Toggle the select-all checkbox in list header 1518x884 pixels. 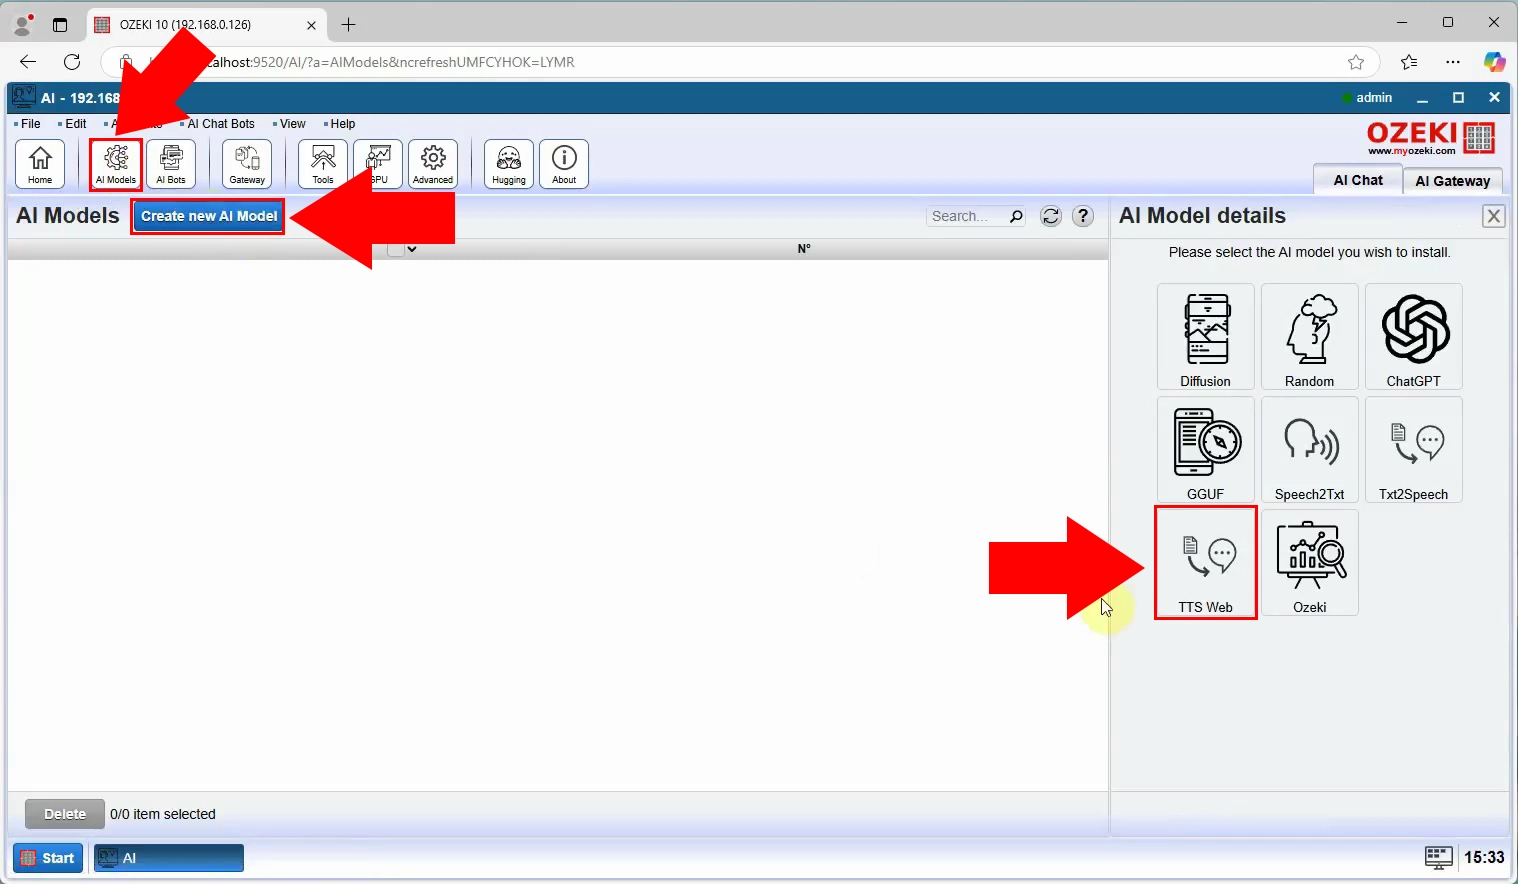[396, 249]
